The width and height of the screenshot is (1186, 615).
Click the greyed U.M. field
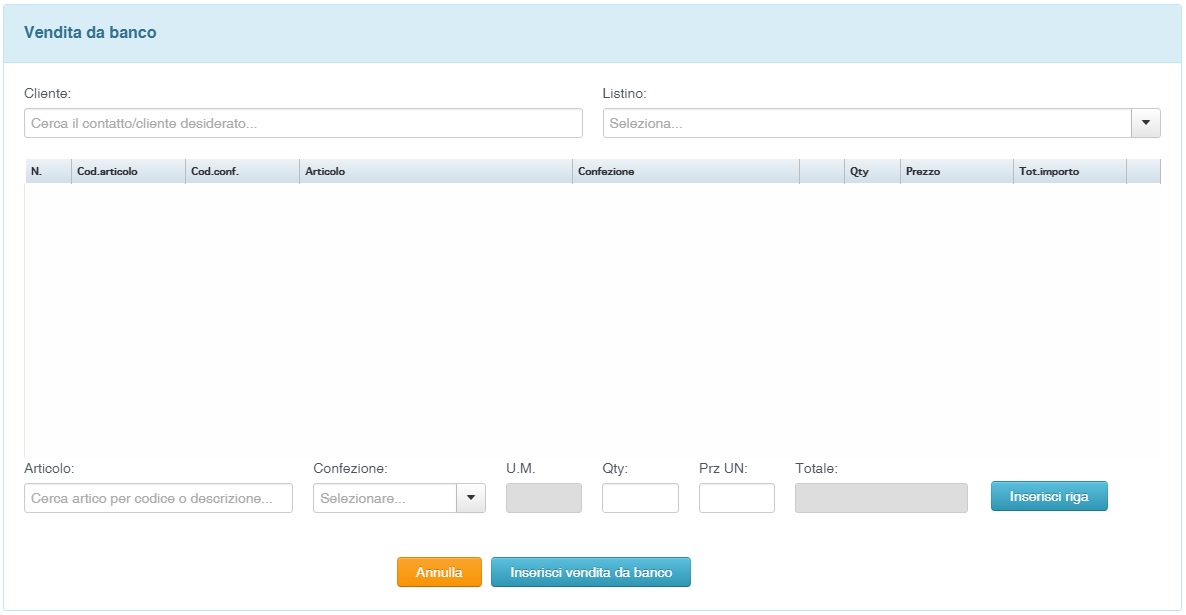[544, 498]
